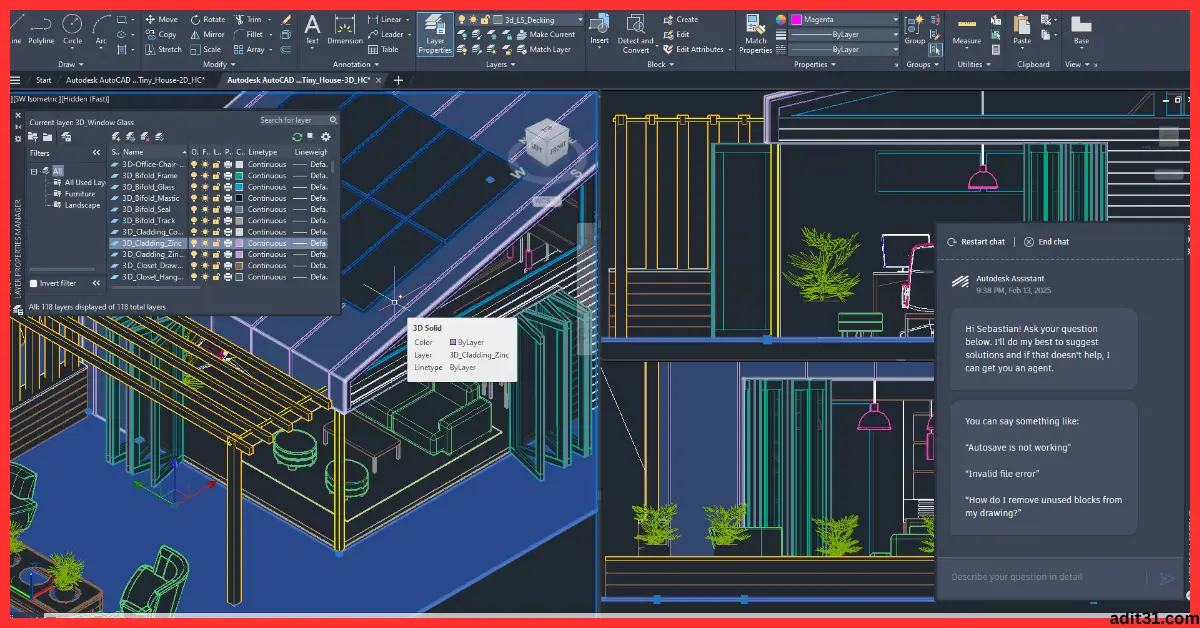Viewport: 1200px width, 628px height.
Task: Click the Search for layer field
Action: (299, 120)
